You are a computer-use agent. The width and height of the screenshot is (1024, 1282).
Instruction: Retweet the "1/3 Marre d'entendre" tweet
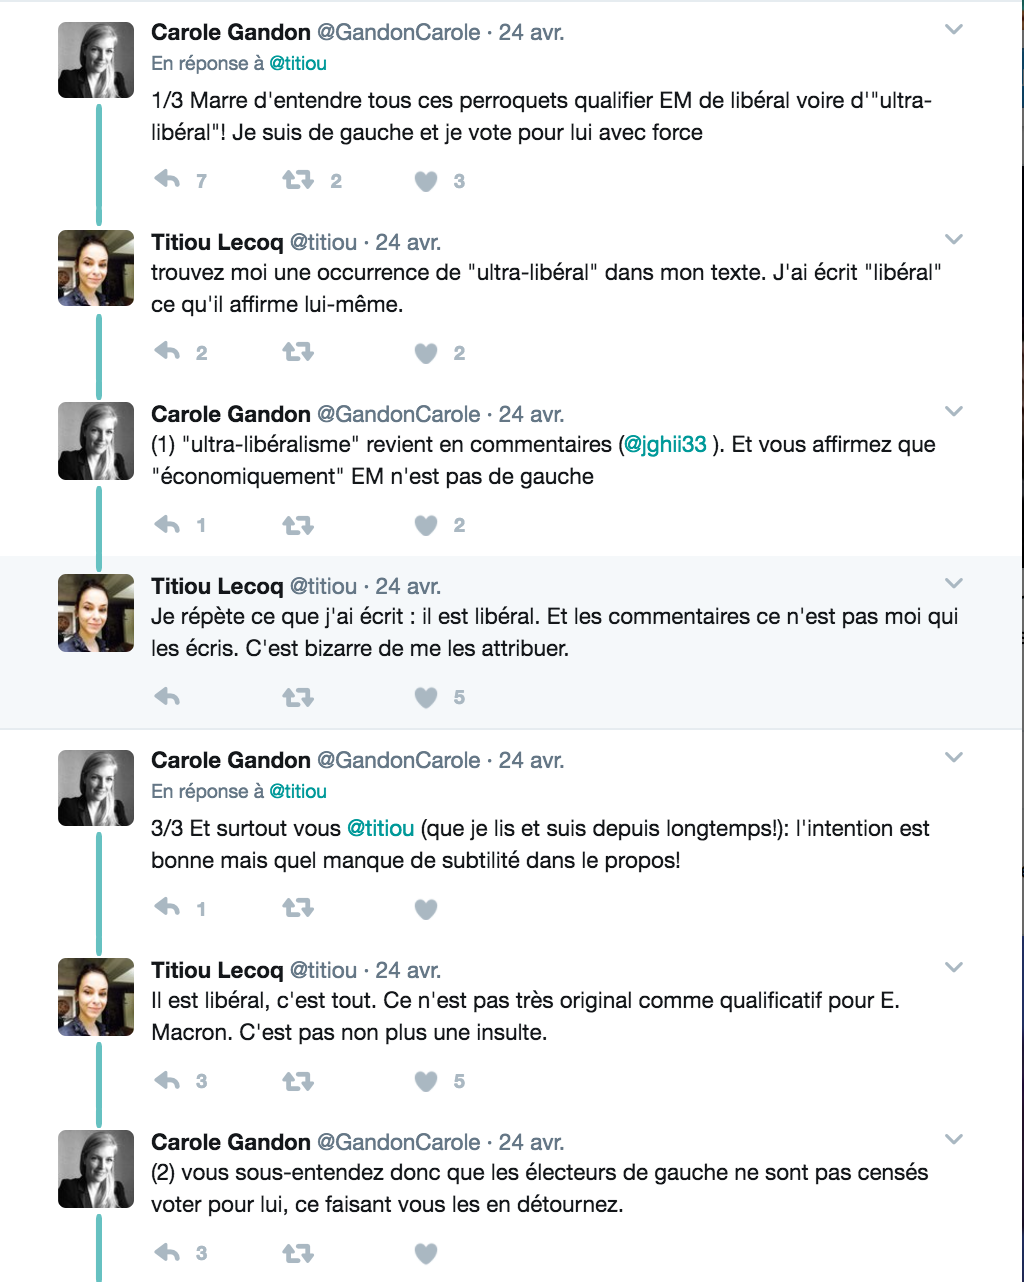click(298, 180)
